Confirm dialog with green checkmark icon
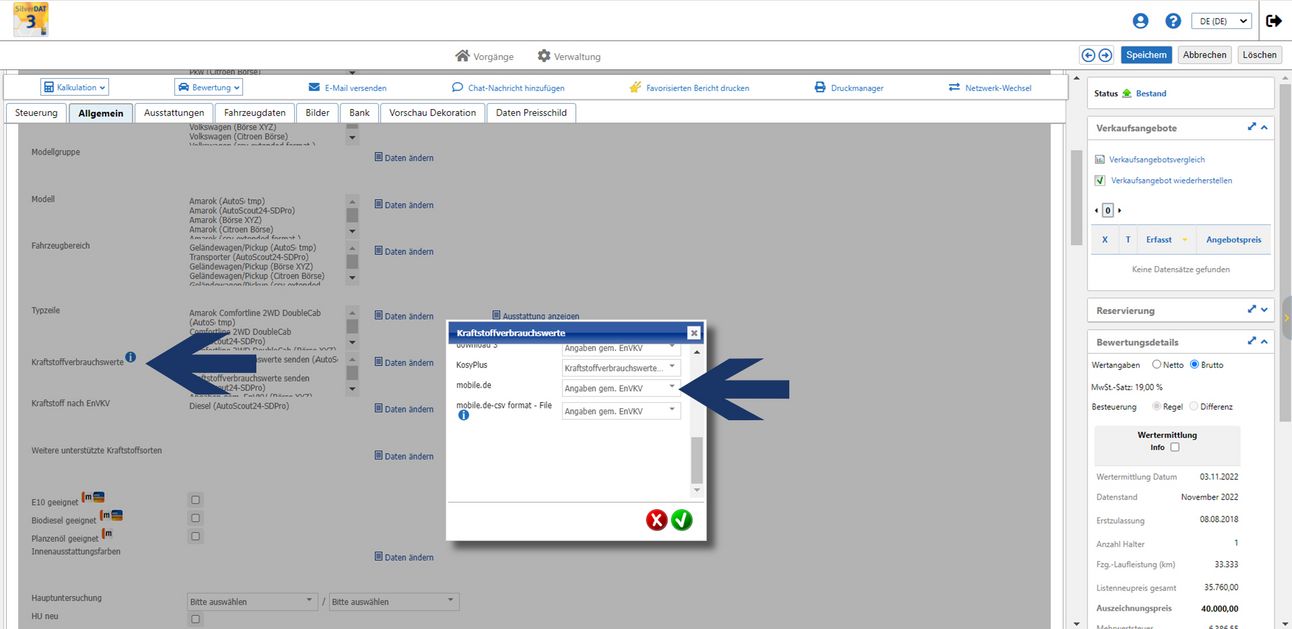Image resolution: width=1292 pixels, height=629 pixels. [x=682, y=520]
